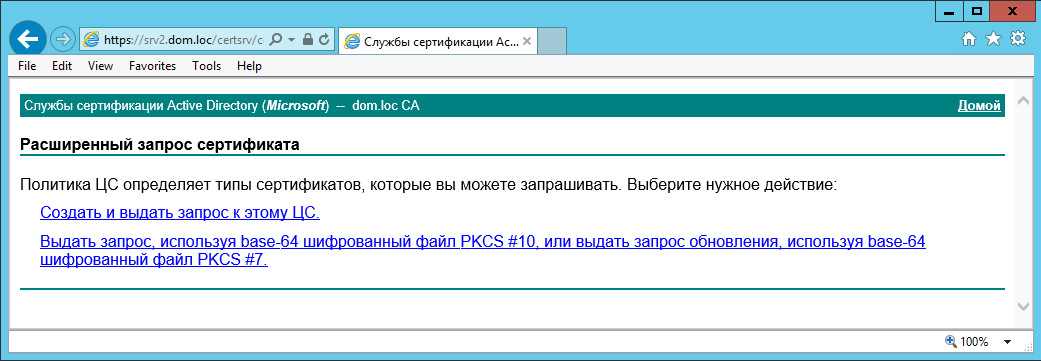Click the security padlock icon

click(307, 39)
